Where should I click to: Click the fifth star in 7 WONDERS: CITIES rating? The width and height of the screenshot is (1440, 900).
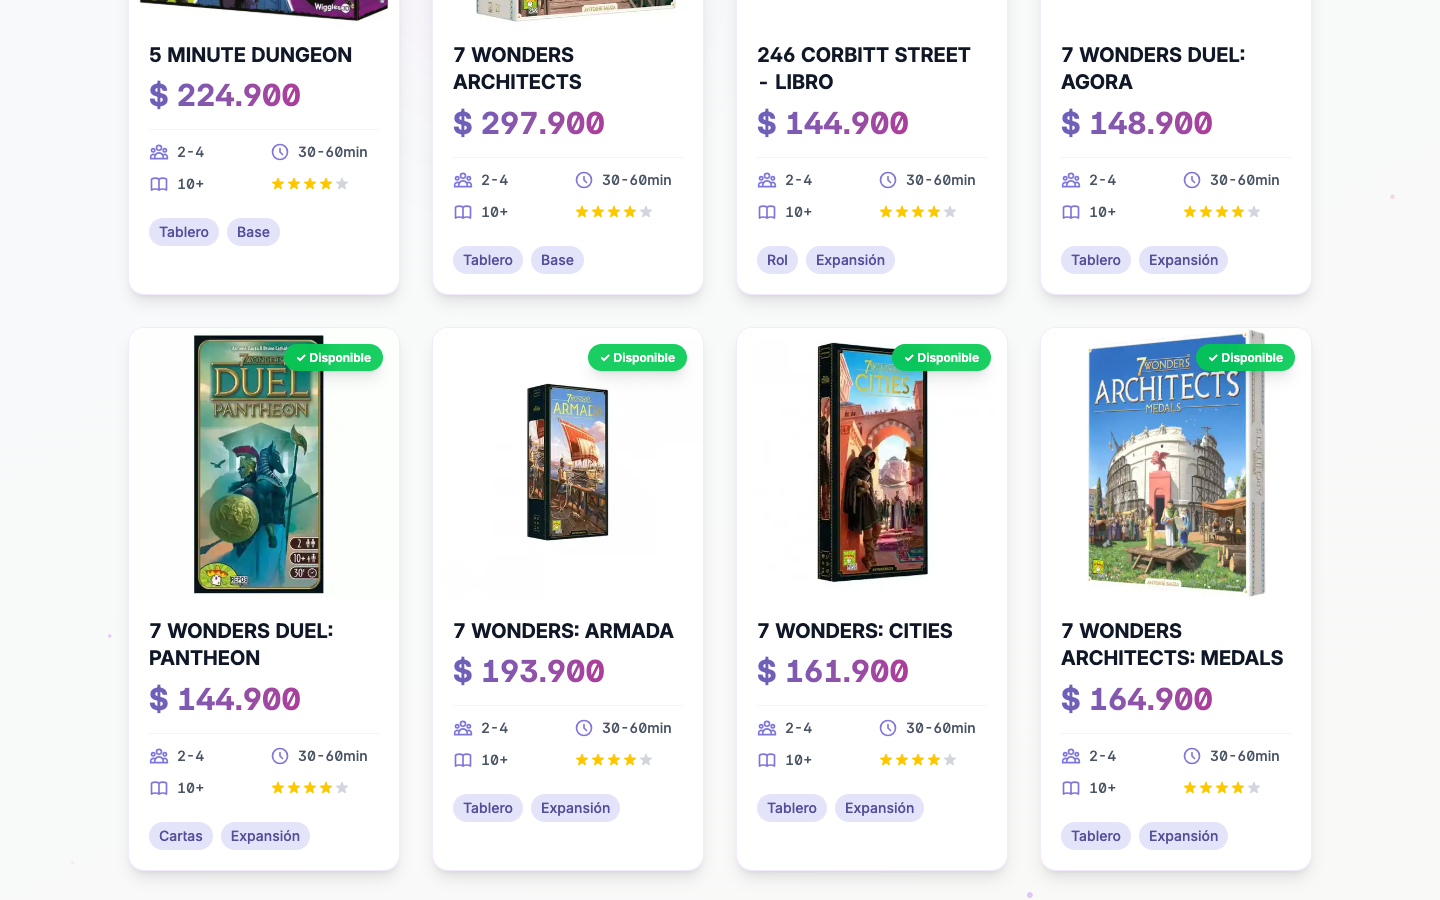tap(950, 760)
